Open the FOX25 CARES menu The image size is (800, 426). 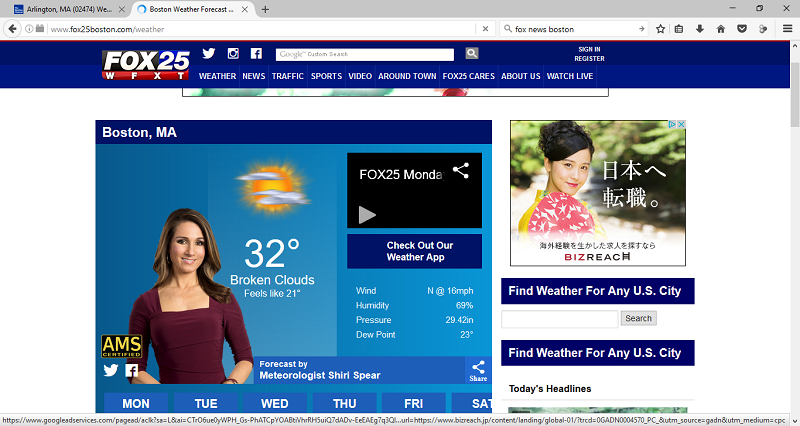pyautogui.click(x=469, y=76)
